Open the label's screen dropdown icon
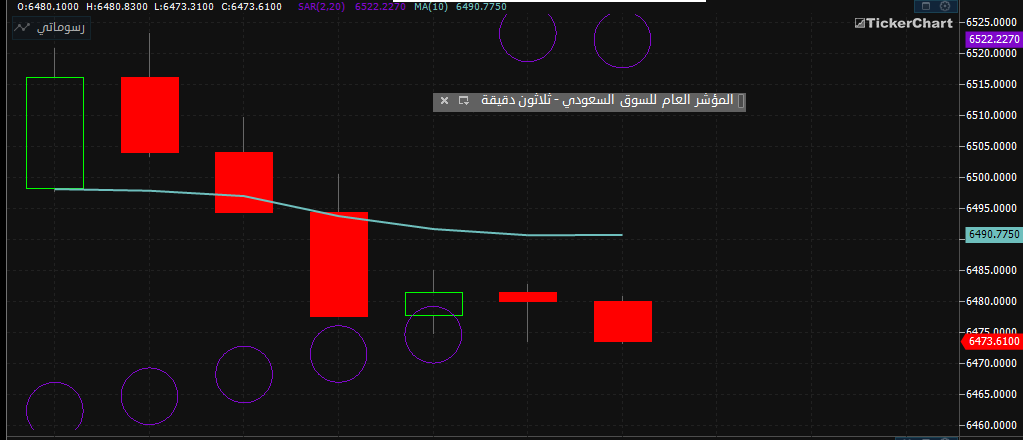 point(464,101)
